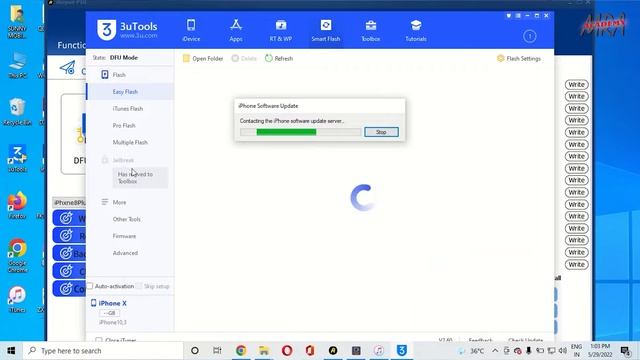640x360 pixels.
Task: Select iTunes Flash in the sidebar
Action: tap(128, 109)
